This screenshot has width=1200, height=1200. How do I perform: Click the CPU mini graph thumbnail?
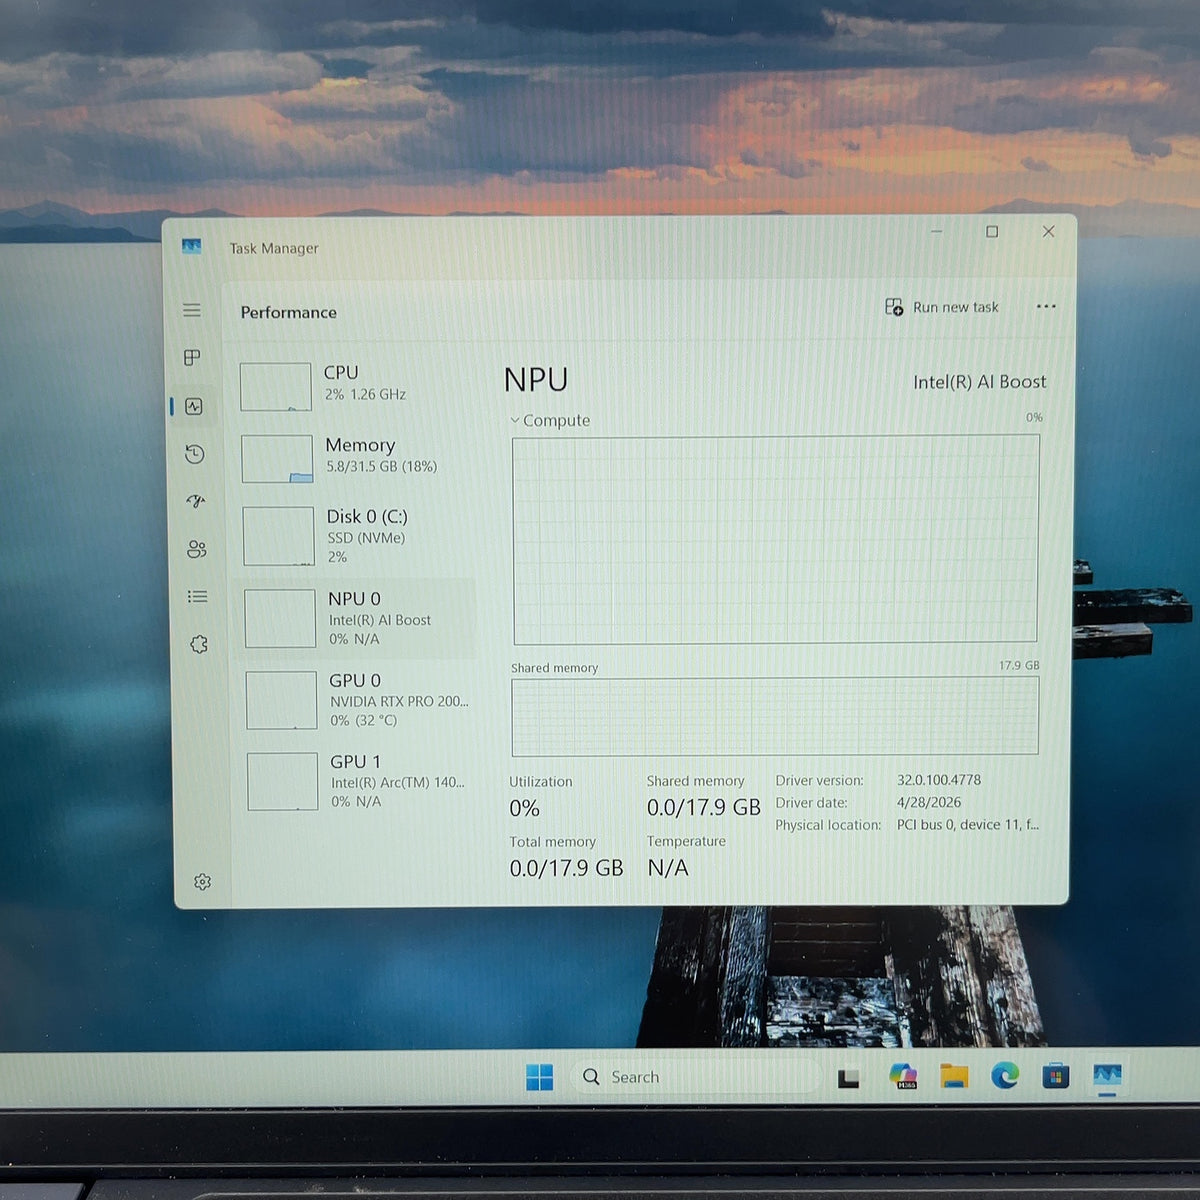click(276, 386)
